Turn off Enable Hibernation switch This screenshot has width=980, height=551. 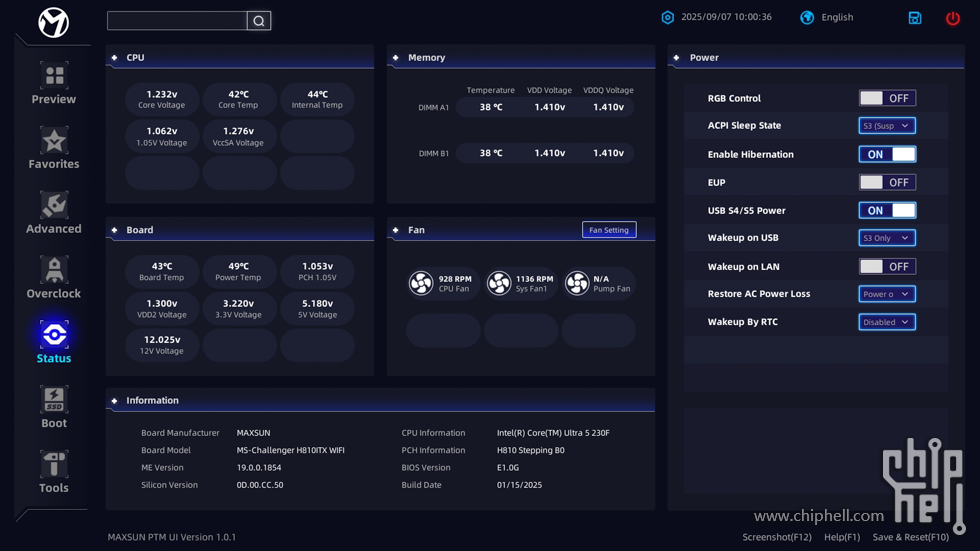tap(888, 154)
